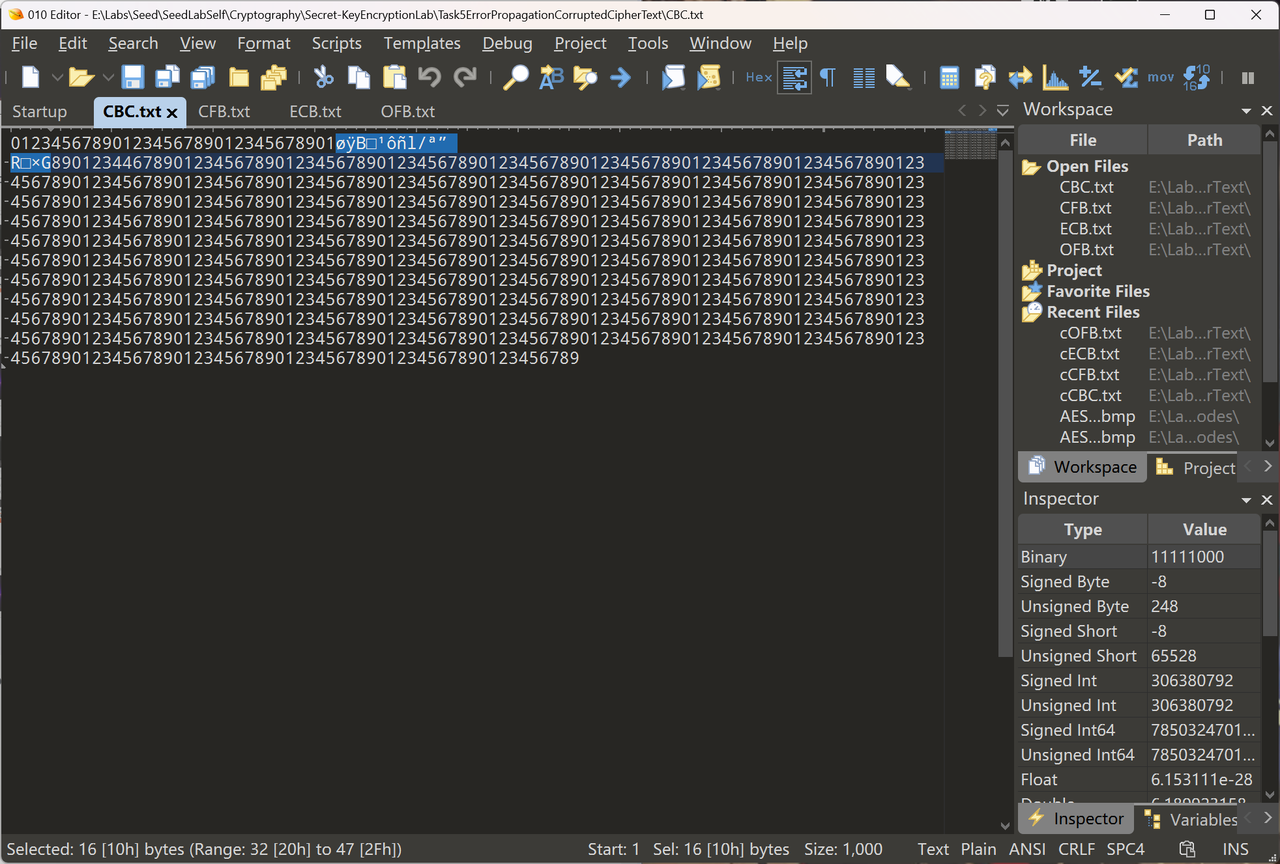Click CRLF line ending in status bar
1280x864 pixels.
point(1077,849)
